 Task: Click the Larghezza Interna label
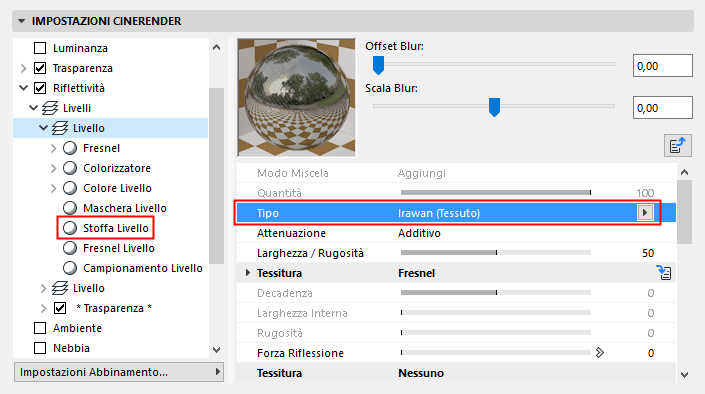(x=302, y=313)
